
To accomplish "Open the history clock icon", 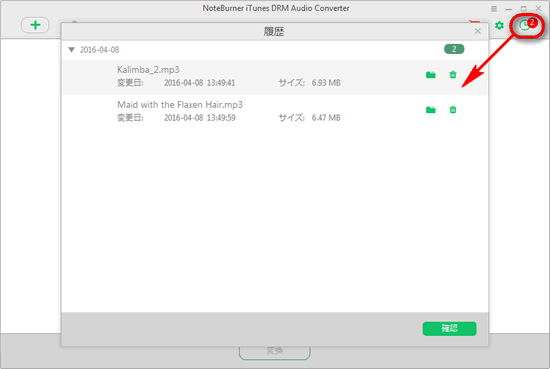I will [x=524, y=26].
